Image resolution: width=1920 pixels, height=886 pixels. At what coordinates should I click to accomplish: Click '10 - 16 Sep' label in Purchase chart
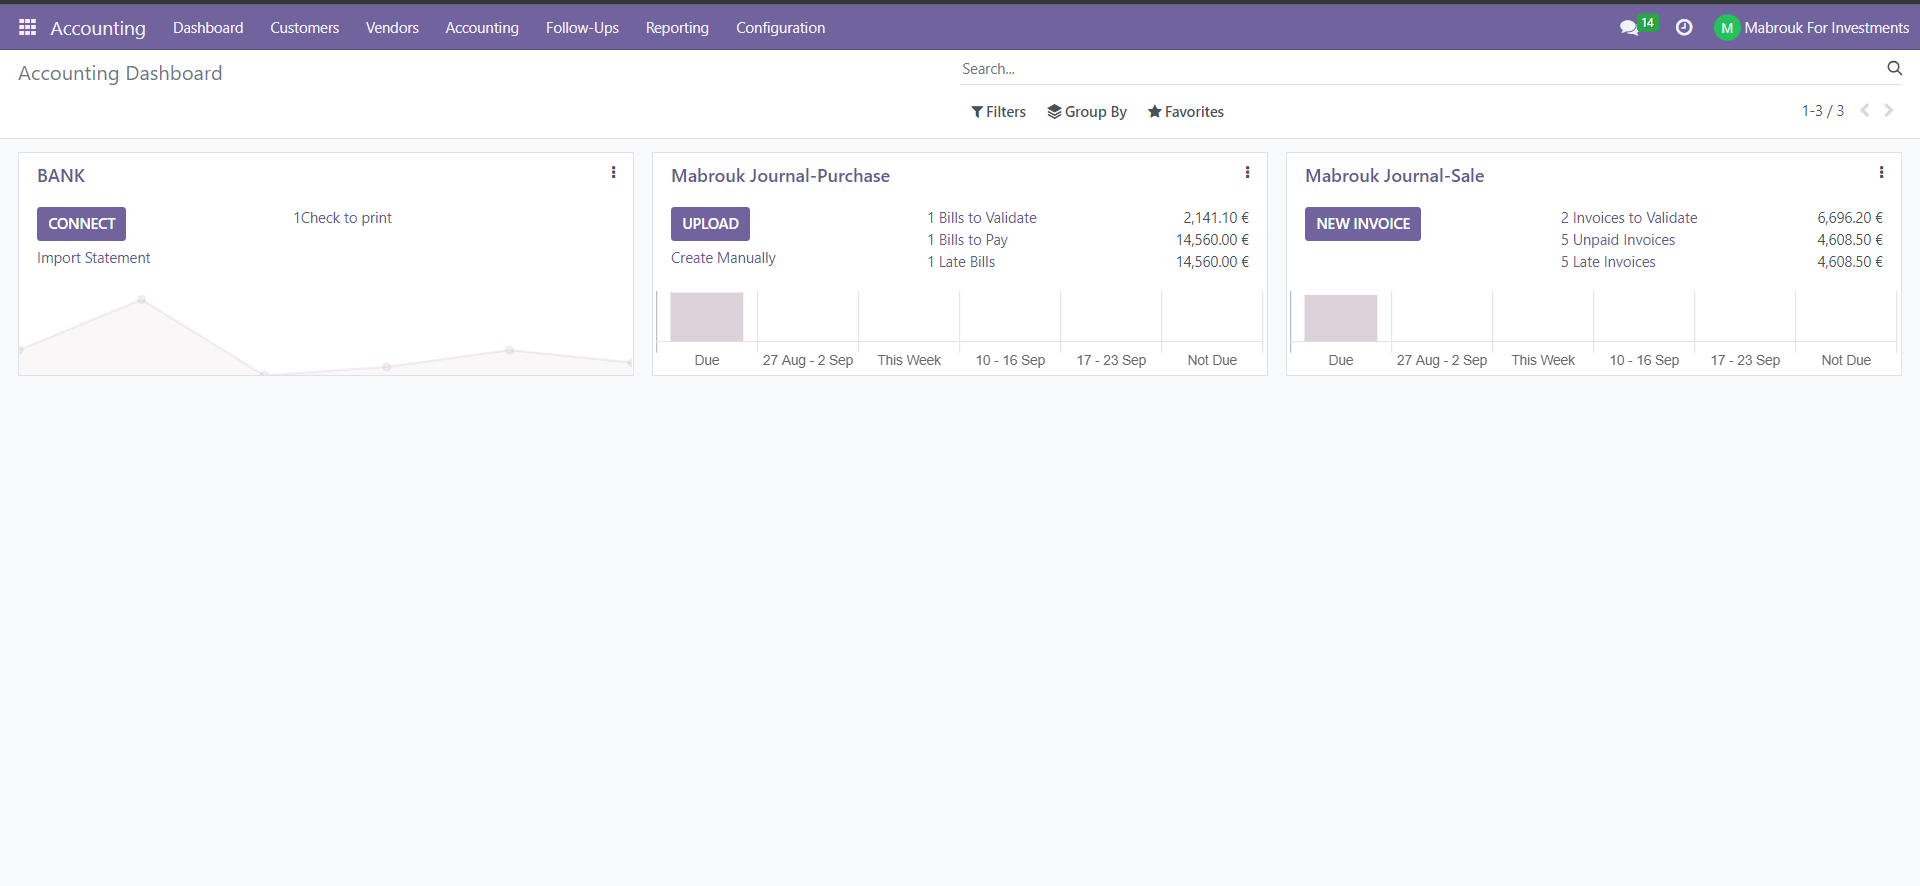click(x=1010, y=360)
